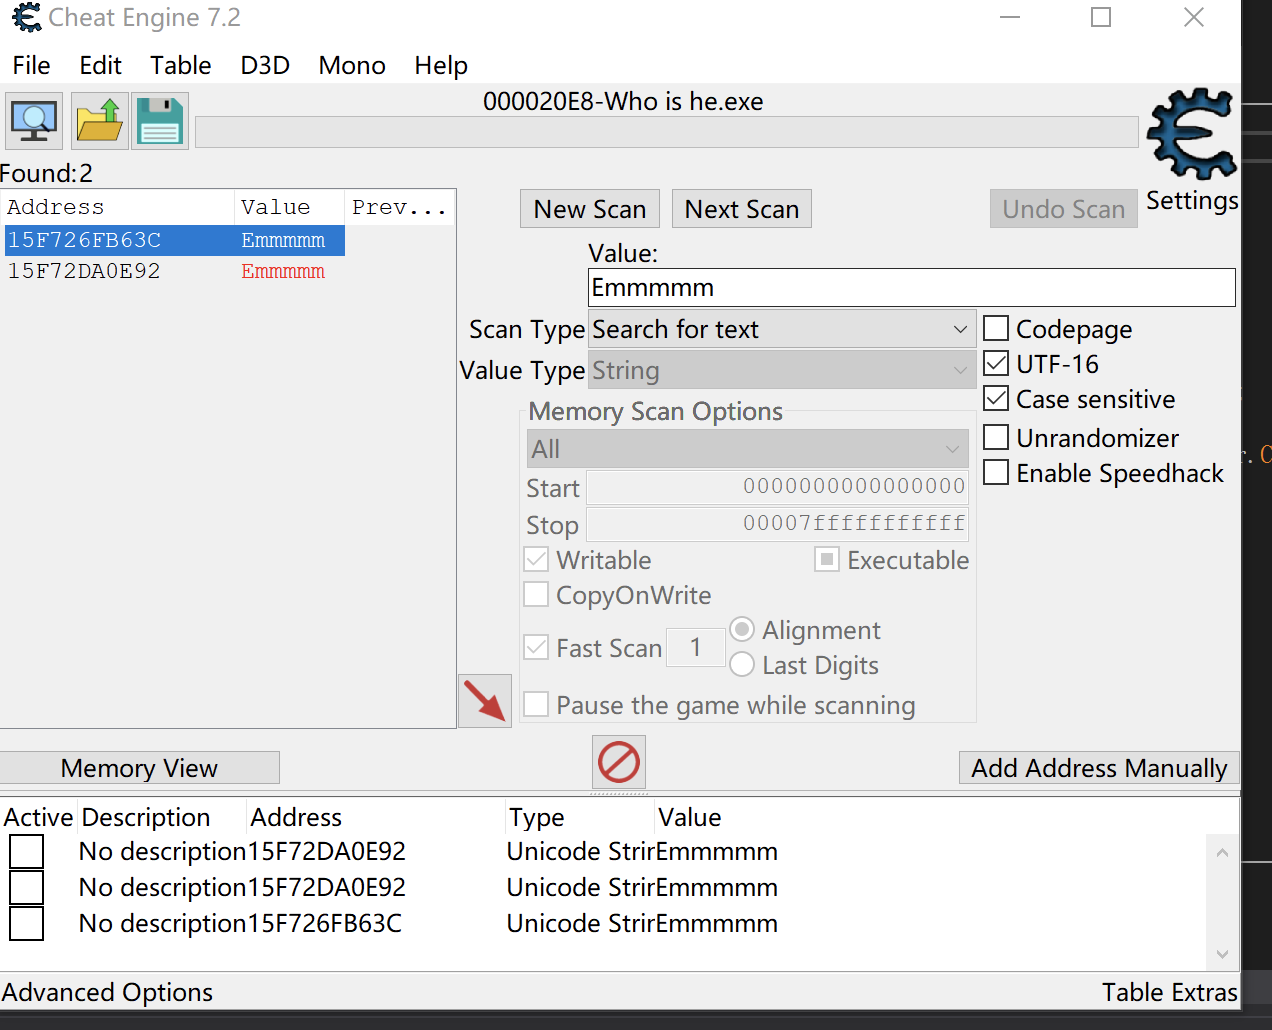Open the Value Type String dropdown
The height and width of the screenshot is (1030, 1272).
pyautogui.click(x=782, y=370)
